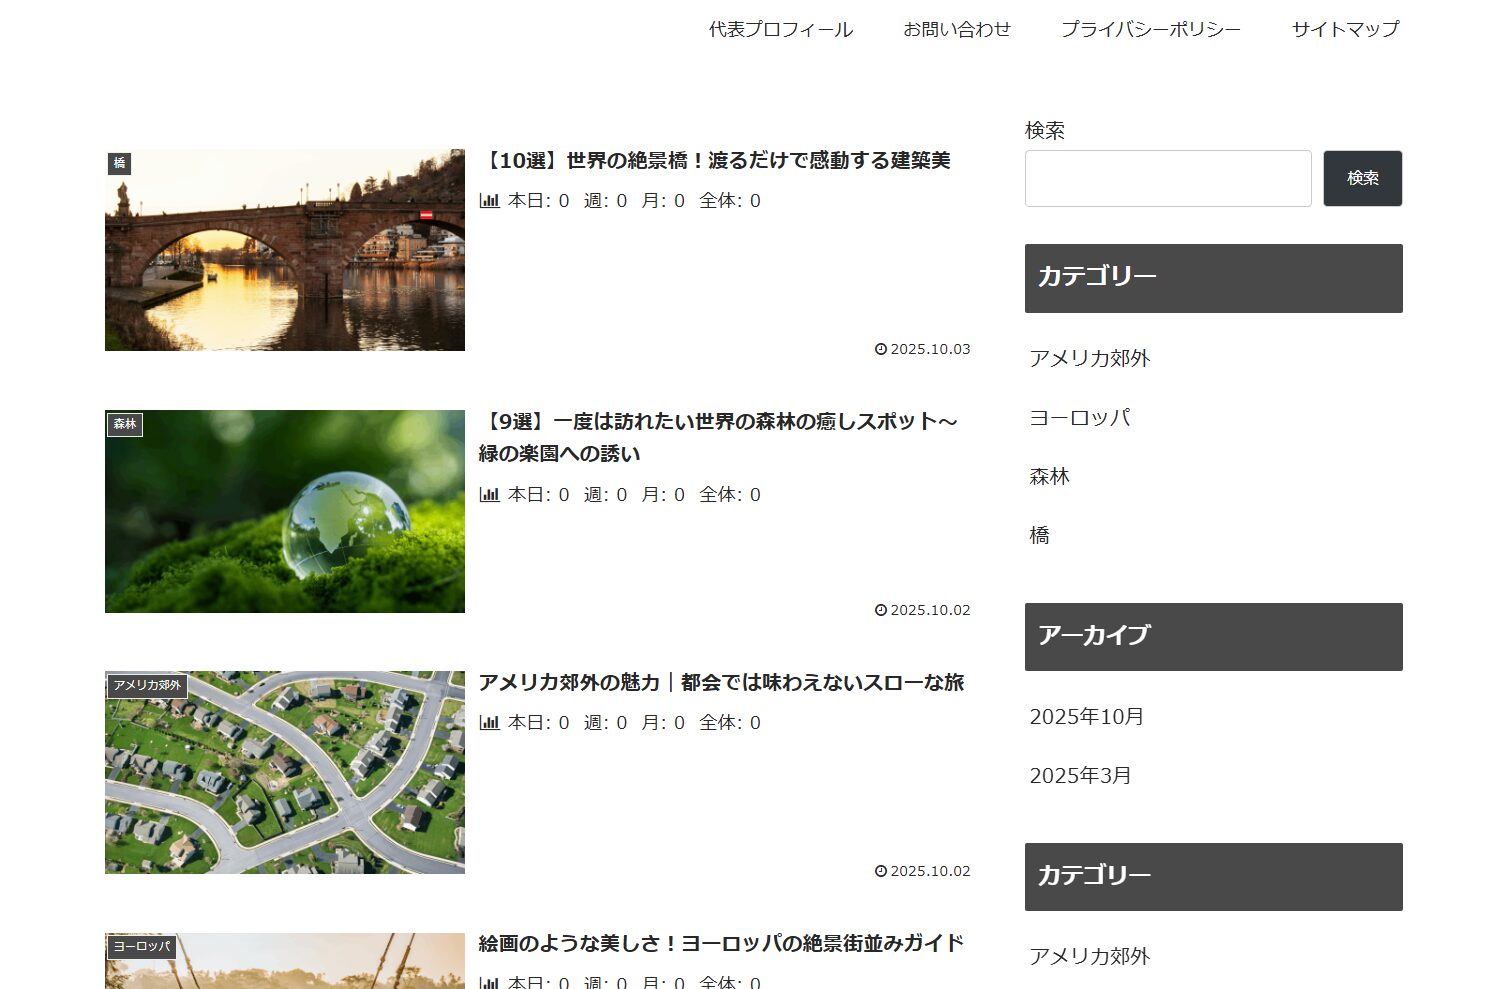
Task: Open the サイトマップ menu item
Action: (1345, 30)
